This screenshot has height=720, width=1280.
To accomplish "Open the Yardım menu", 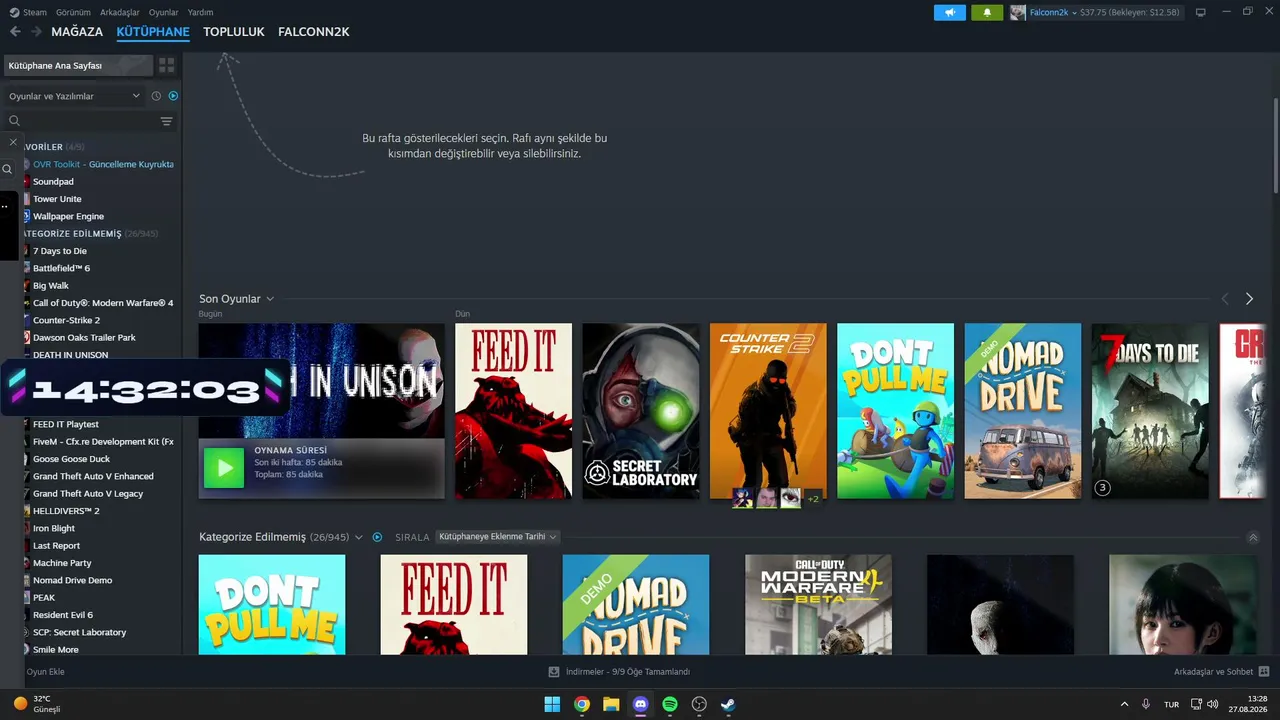I will click(x=201, y=12).
